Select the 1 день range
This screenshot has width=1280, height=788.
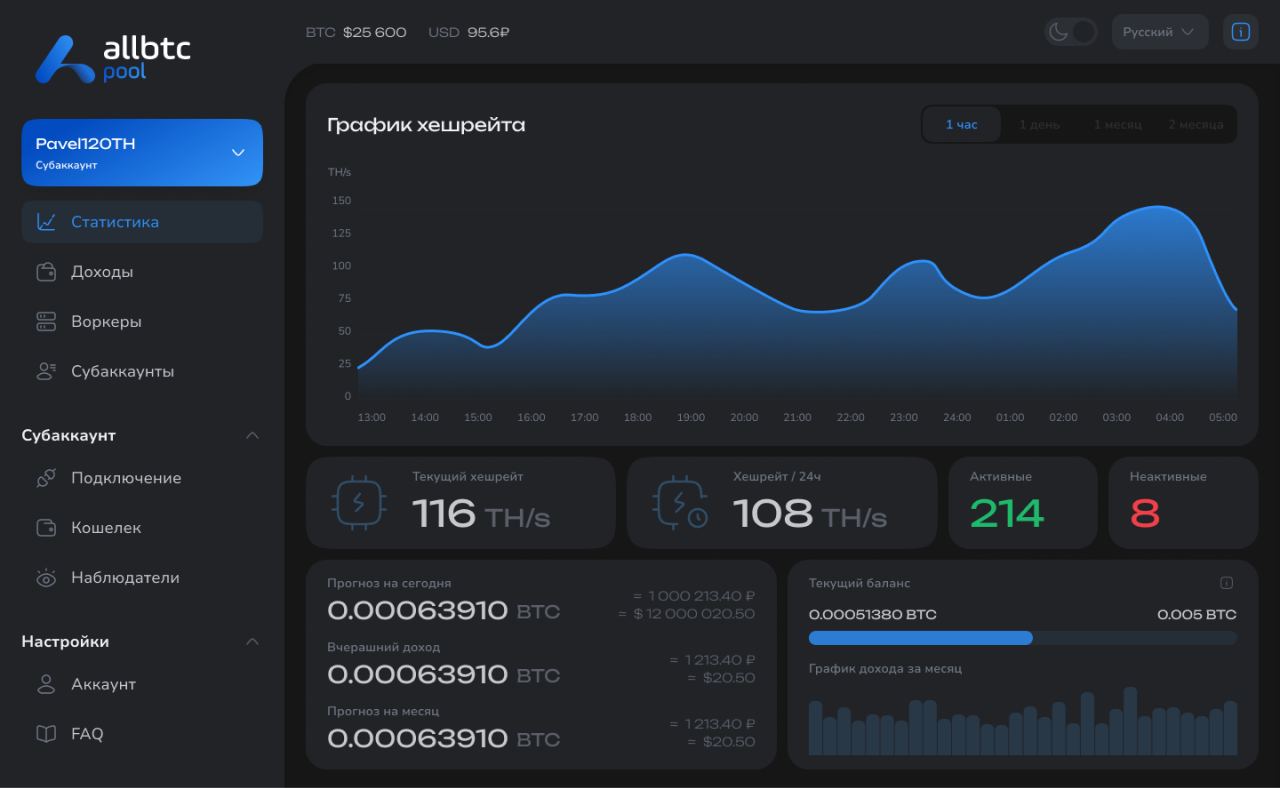click(1039, 125)
